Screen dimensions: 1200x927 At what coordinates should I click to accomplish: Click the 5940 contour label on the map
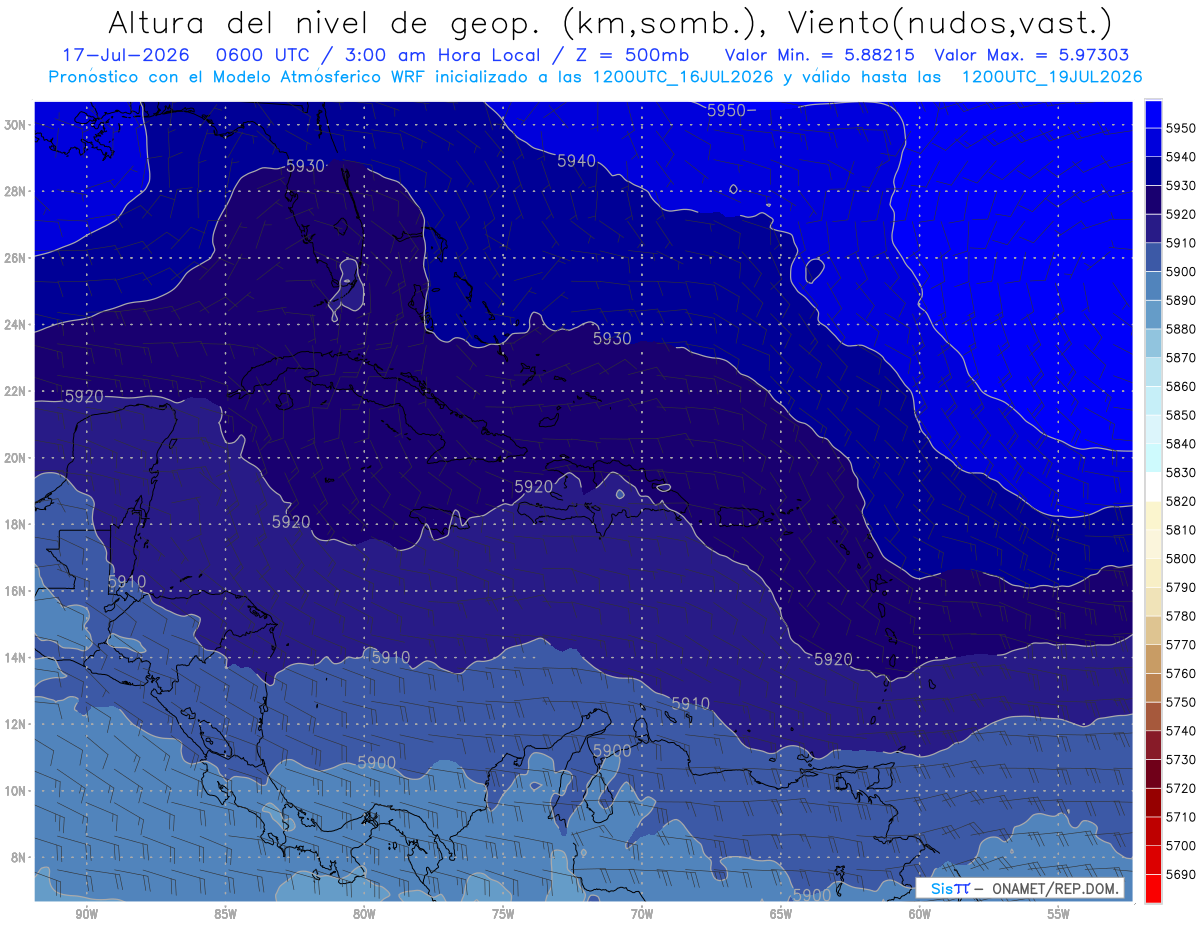tap(576, 161)
